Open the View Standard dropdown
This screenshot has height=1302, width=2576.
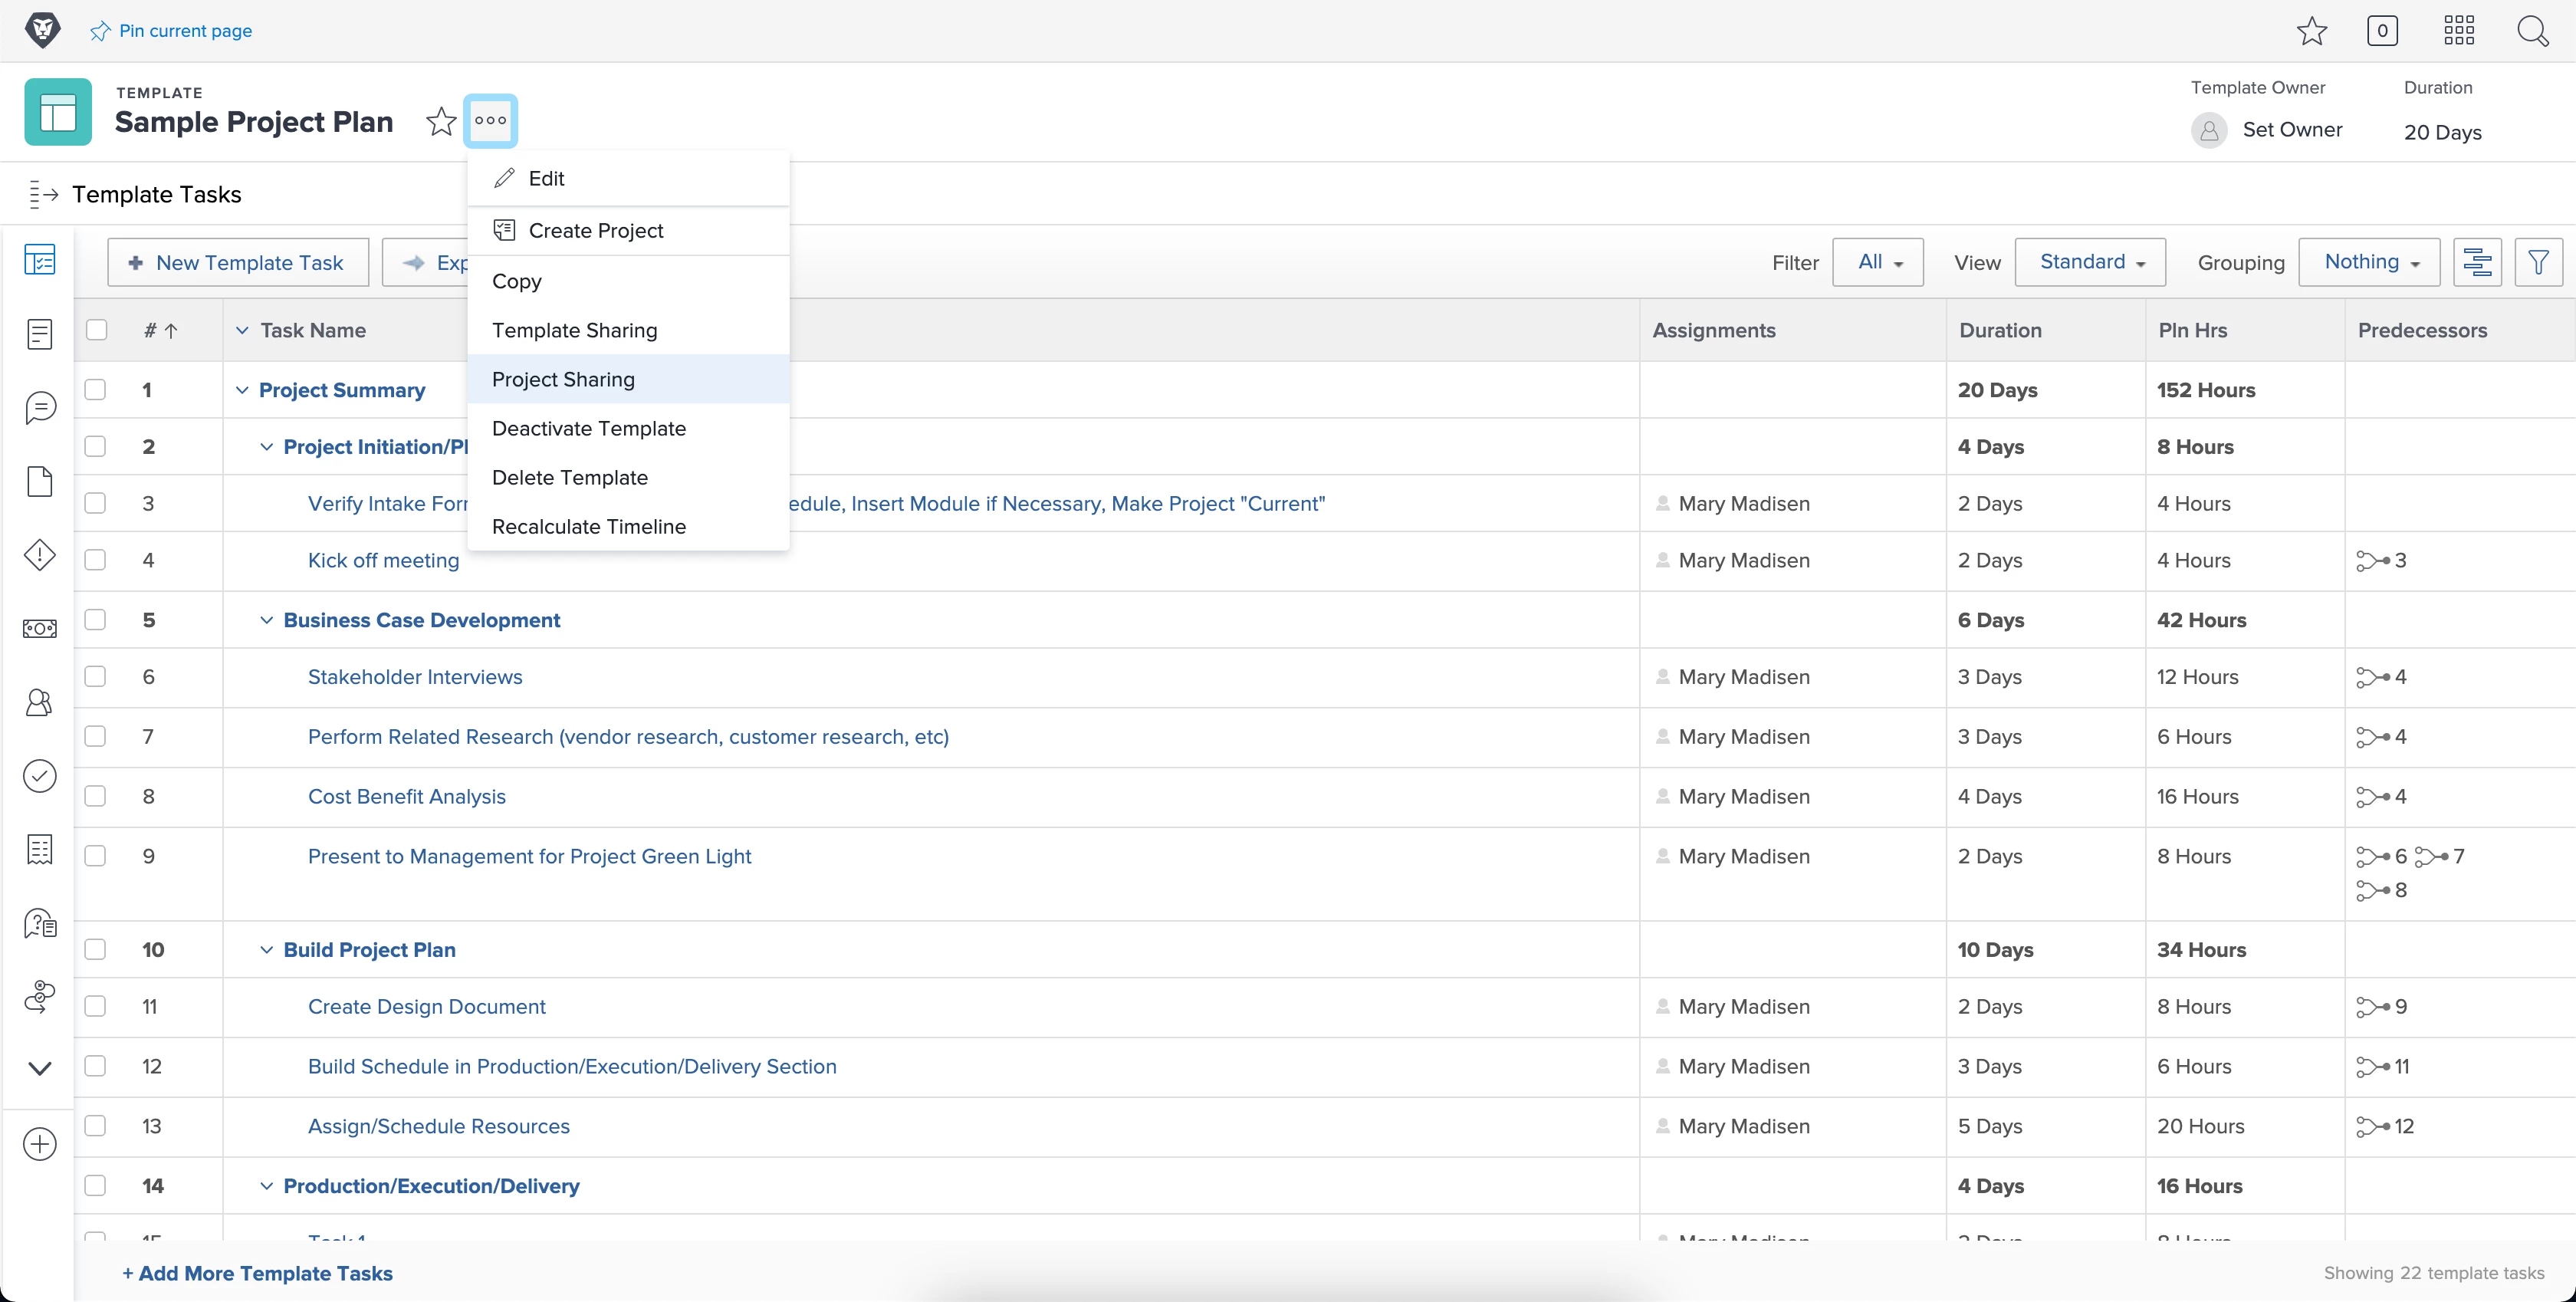(2090, 262)
